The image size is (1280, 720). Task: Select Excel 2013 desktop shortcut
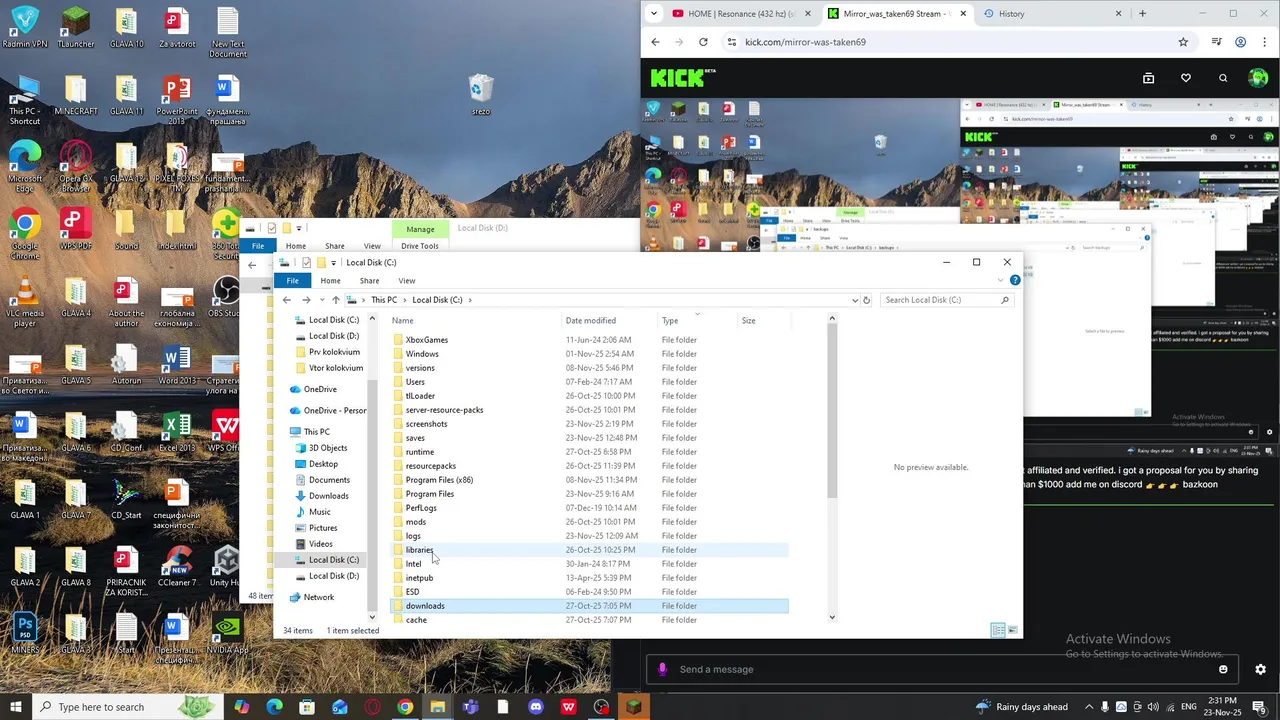177,434
